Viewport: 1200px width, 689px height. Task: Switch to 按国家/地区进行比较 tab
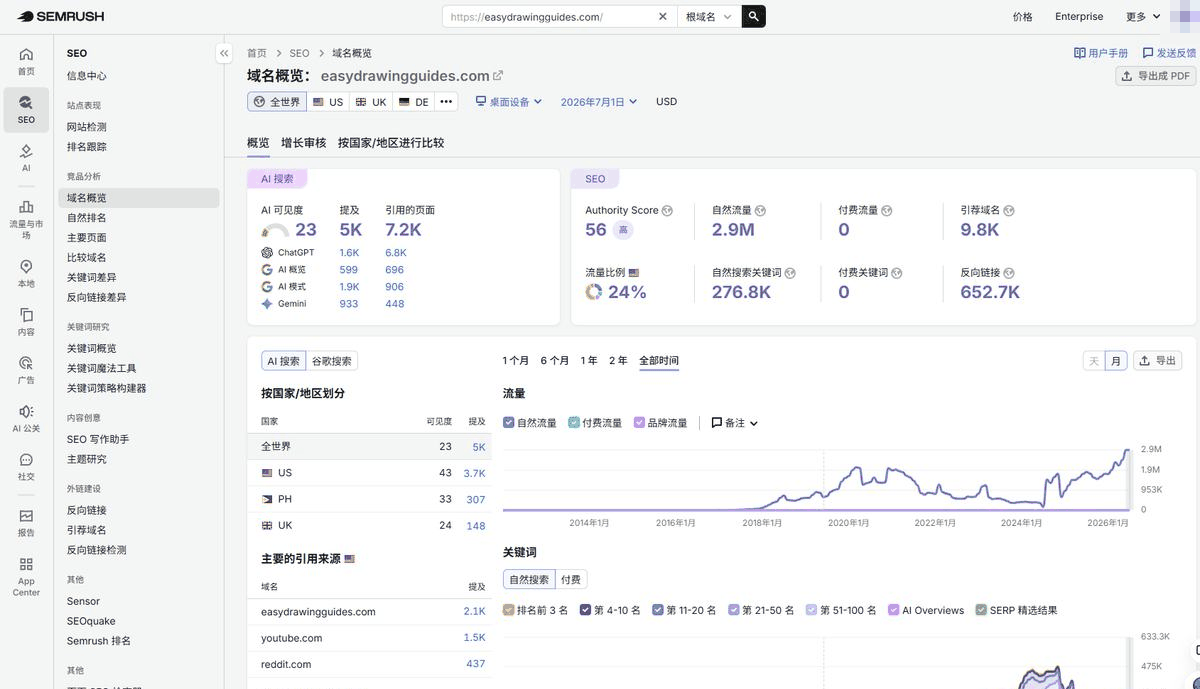[x=391, y=143]
